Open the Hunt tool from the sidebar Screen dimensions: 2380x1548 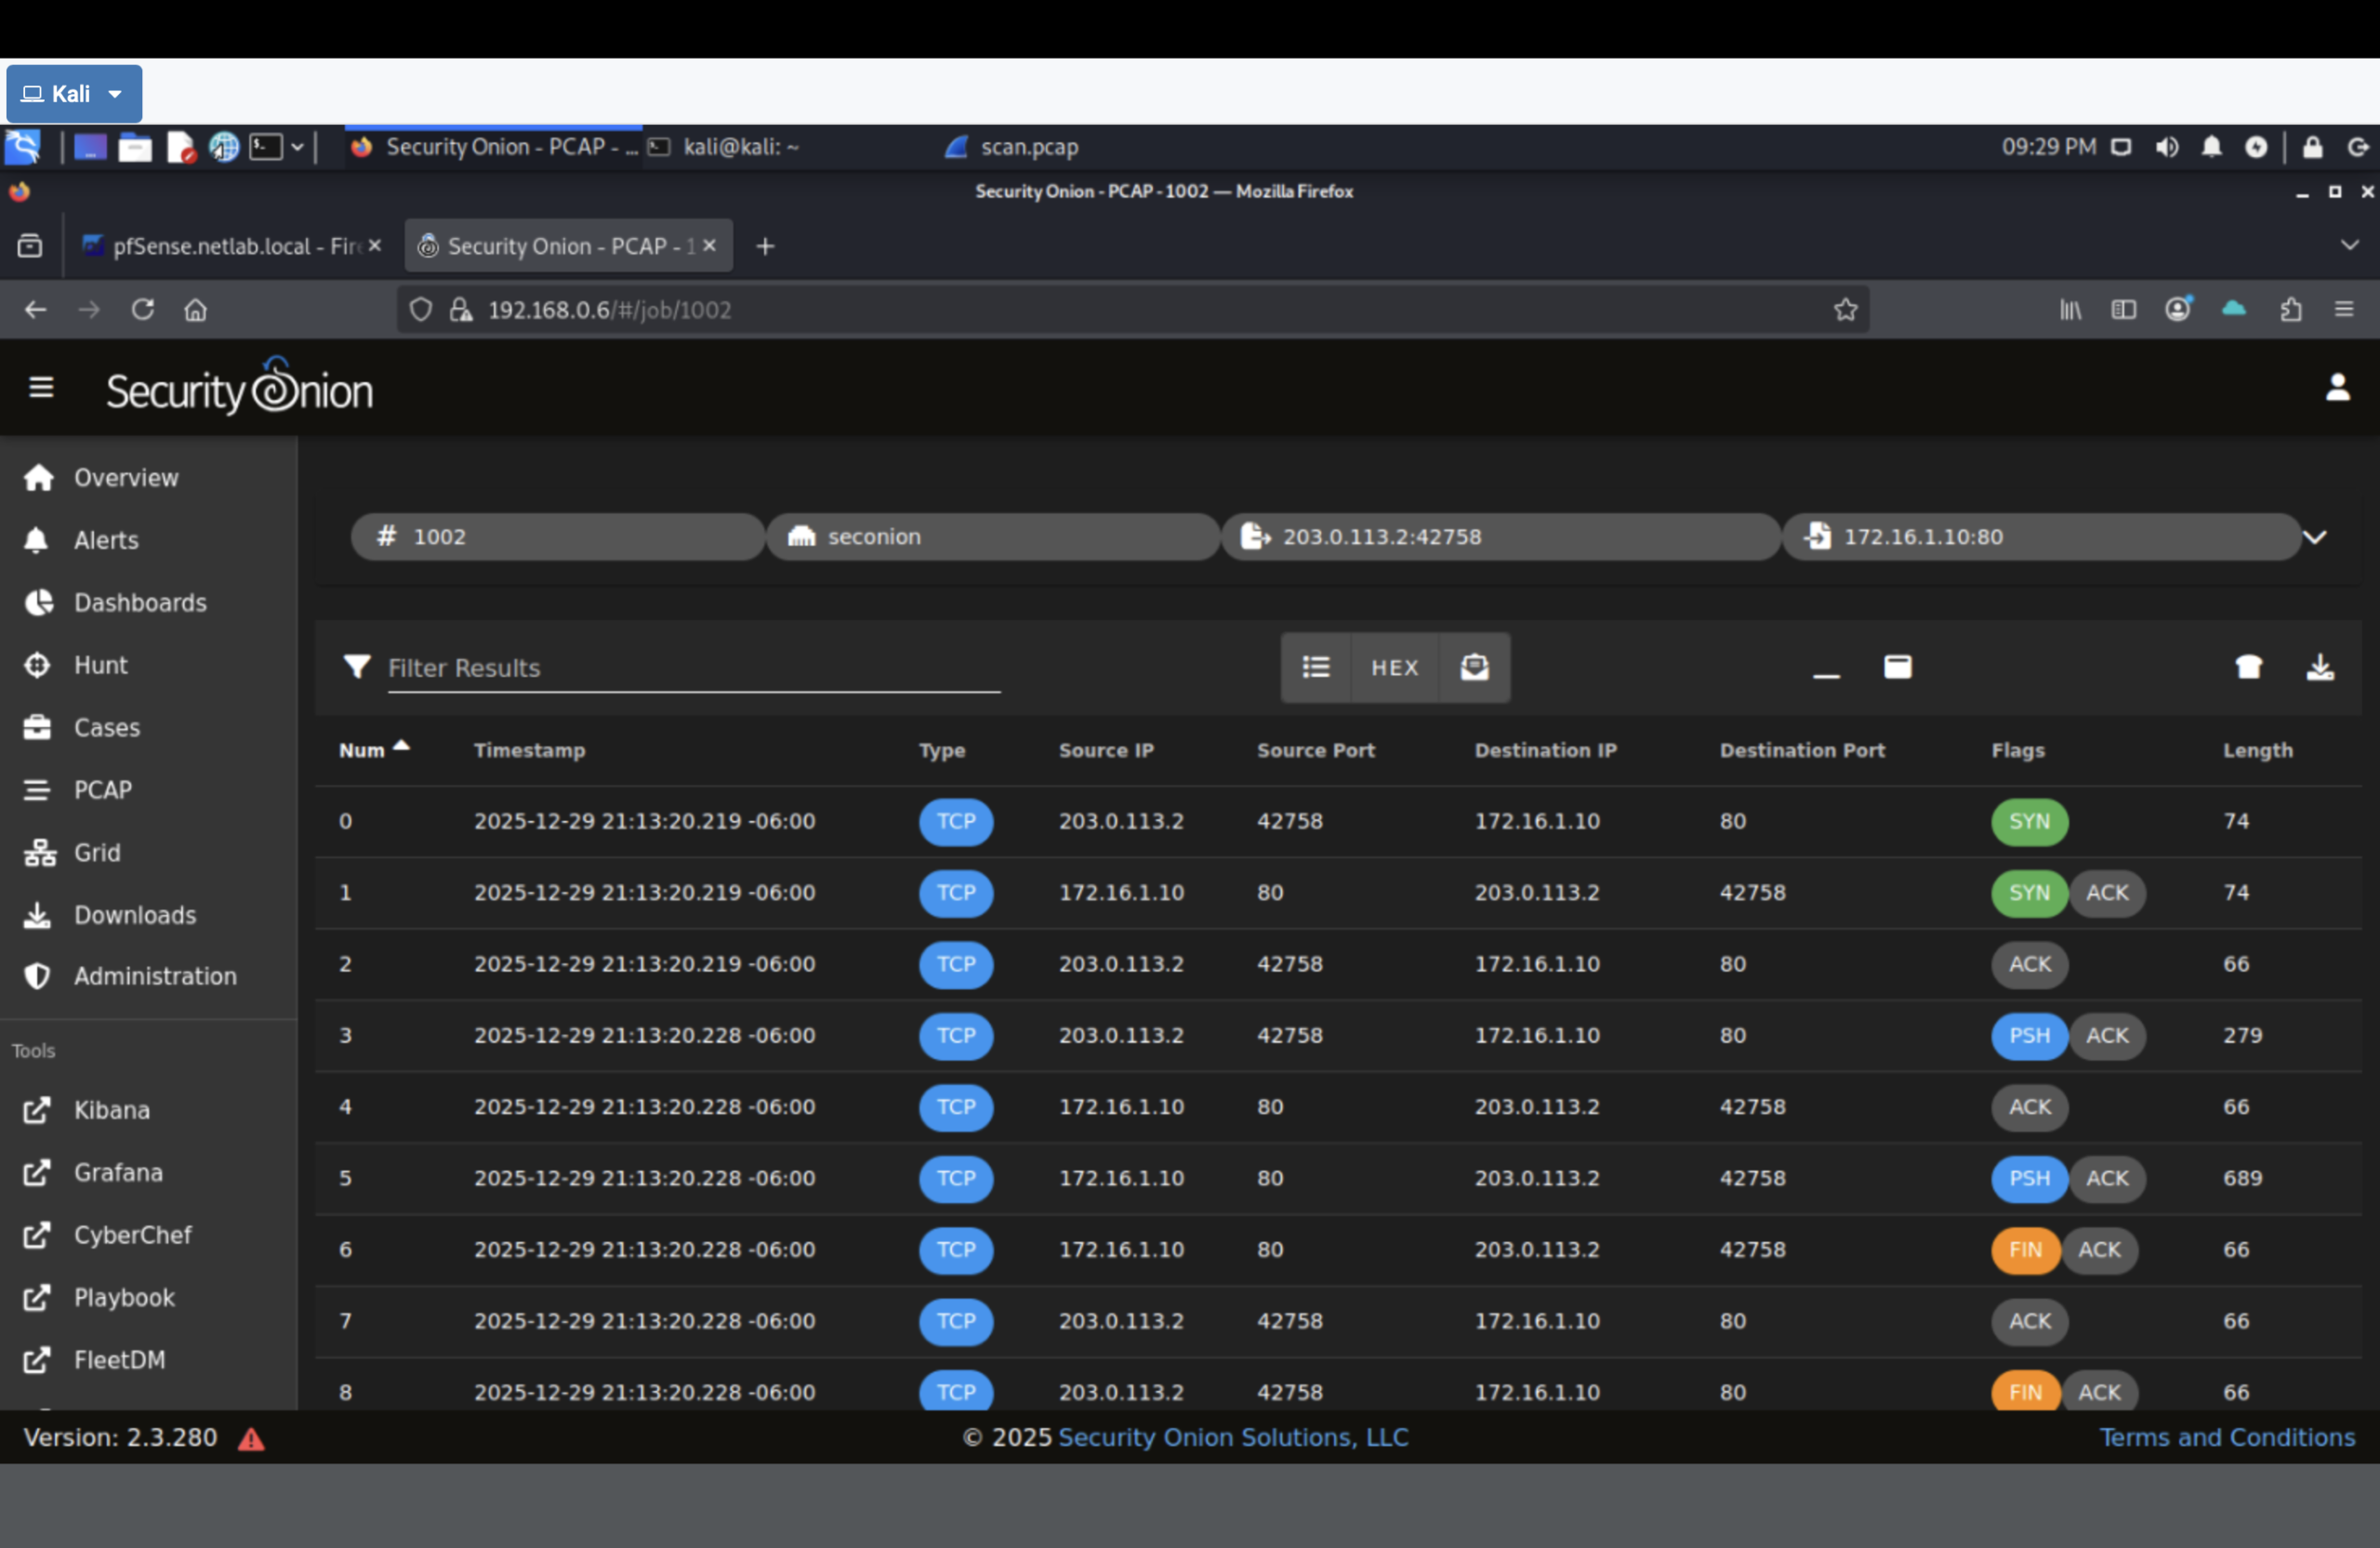(100, 665)
